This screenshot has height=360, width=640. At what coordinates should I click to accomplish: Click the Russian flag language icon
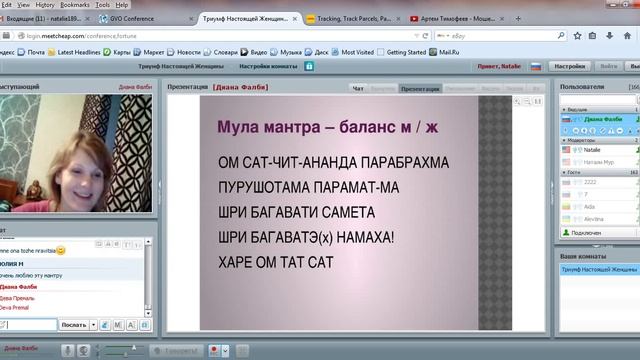[536, 67]
